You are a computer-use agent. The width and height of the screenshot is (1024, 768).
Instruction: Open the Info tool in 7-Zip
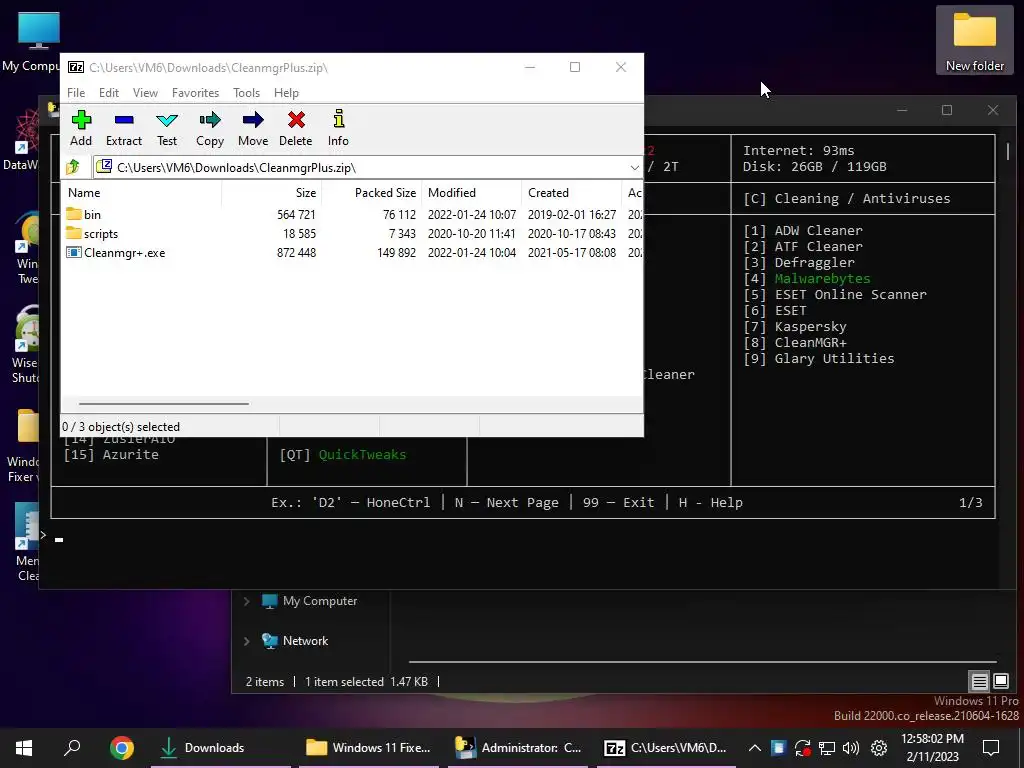point(338,128)
